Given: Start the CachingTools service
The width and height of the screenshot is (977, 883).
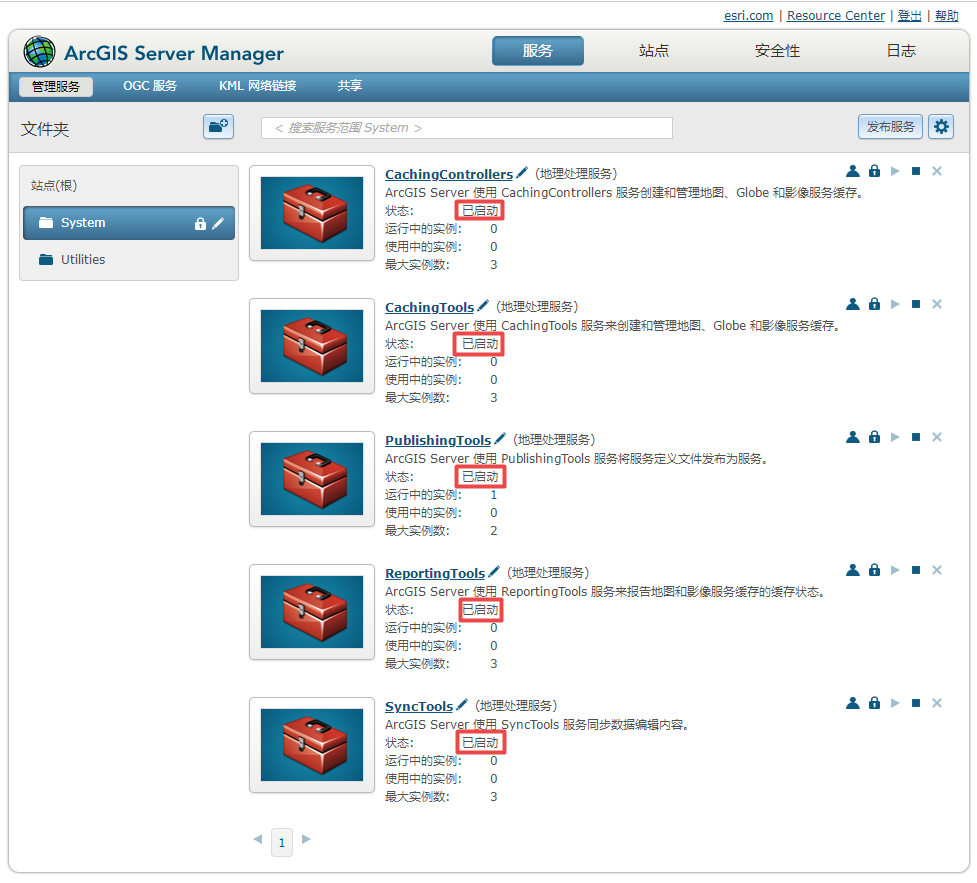Looking at the screenshot, I should (x=895, y=304).
